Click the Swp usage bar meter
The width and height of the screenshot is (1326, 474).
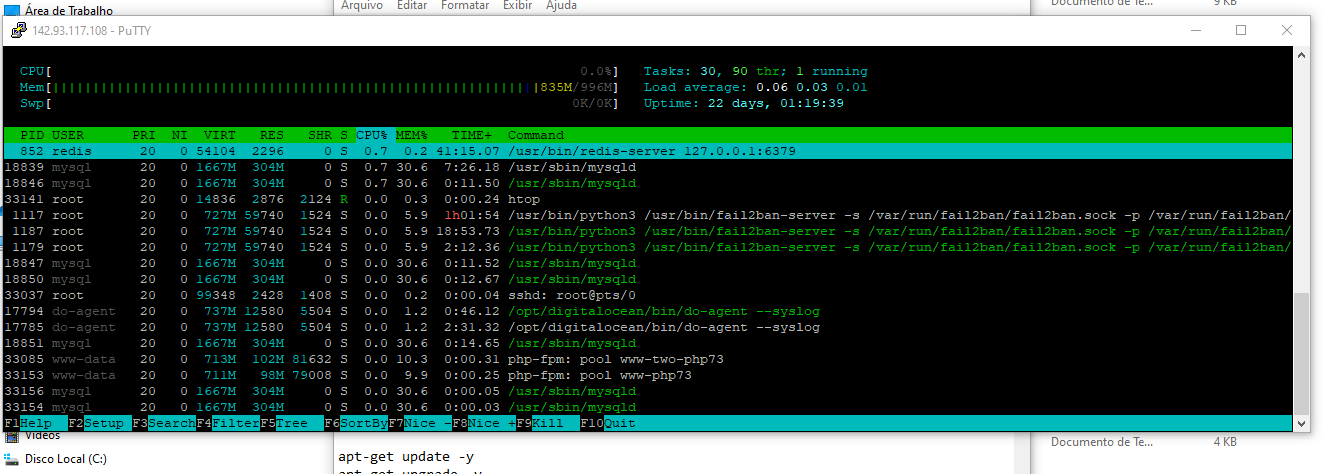pyautogui.click(x=319, y=103)
